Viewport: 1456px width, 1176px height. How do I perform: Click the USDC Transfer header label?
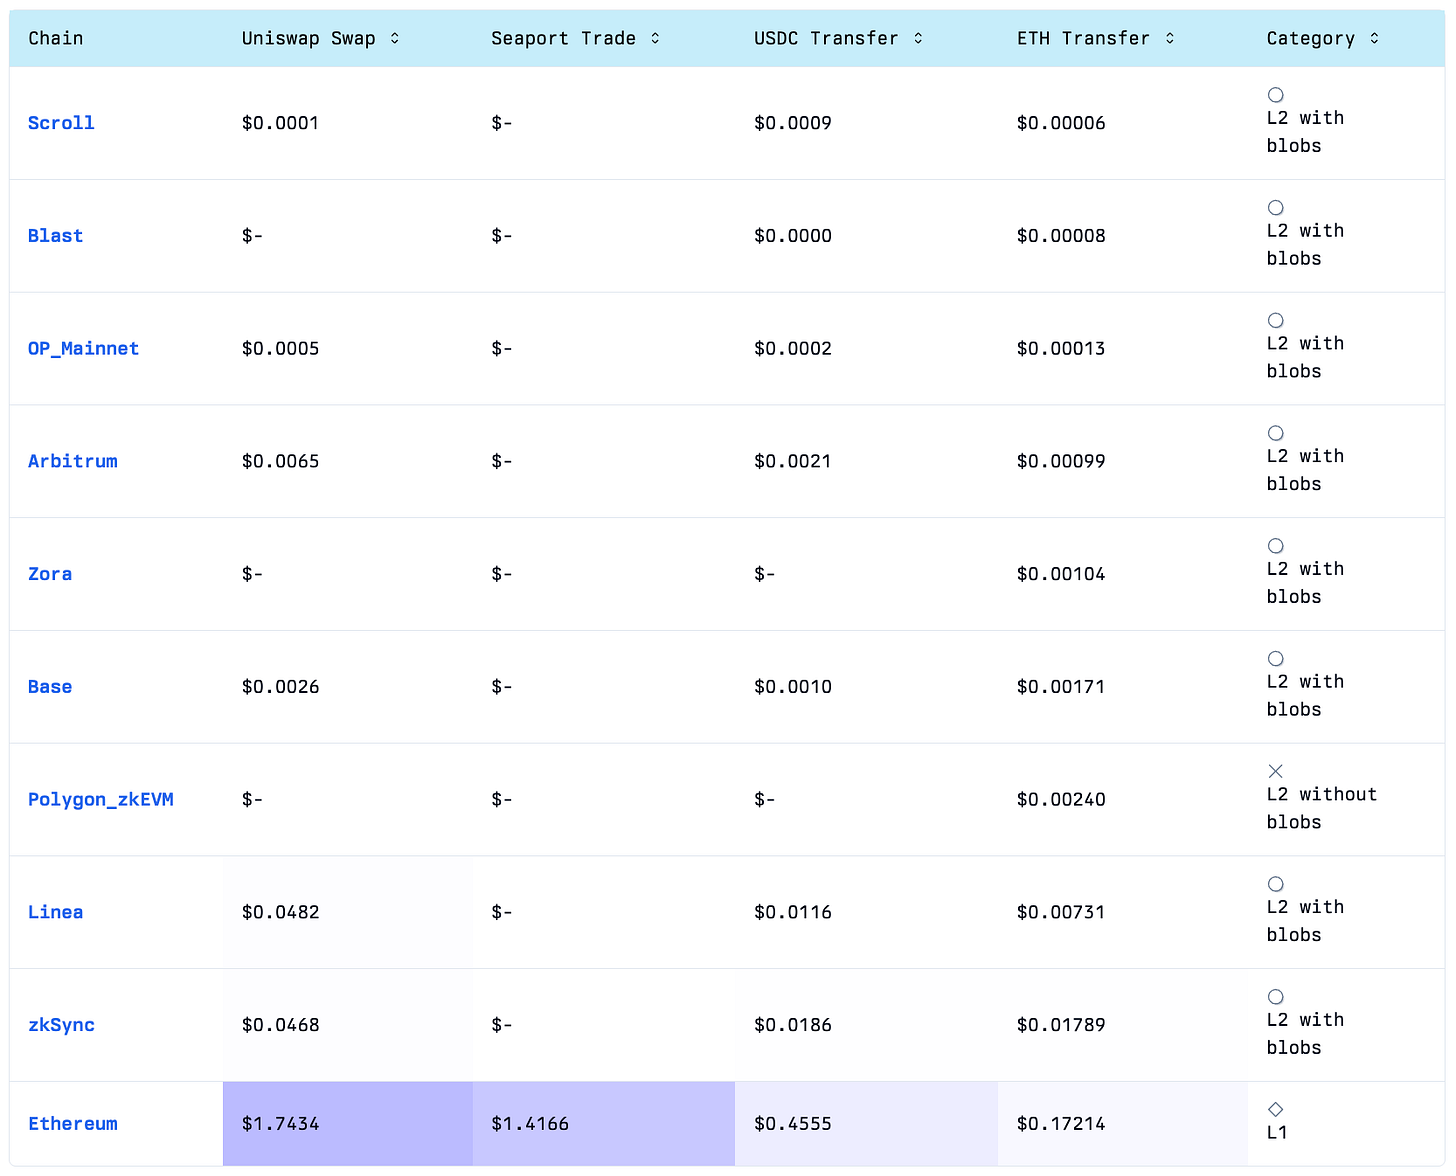(x=826, y=38)
